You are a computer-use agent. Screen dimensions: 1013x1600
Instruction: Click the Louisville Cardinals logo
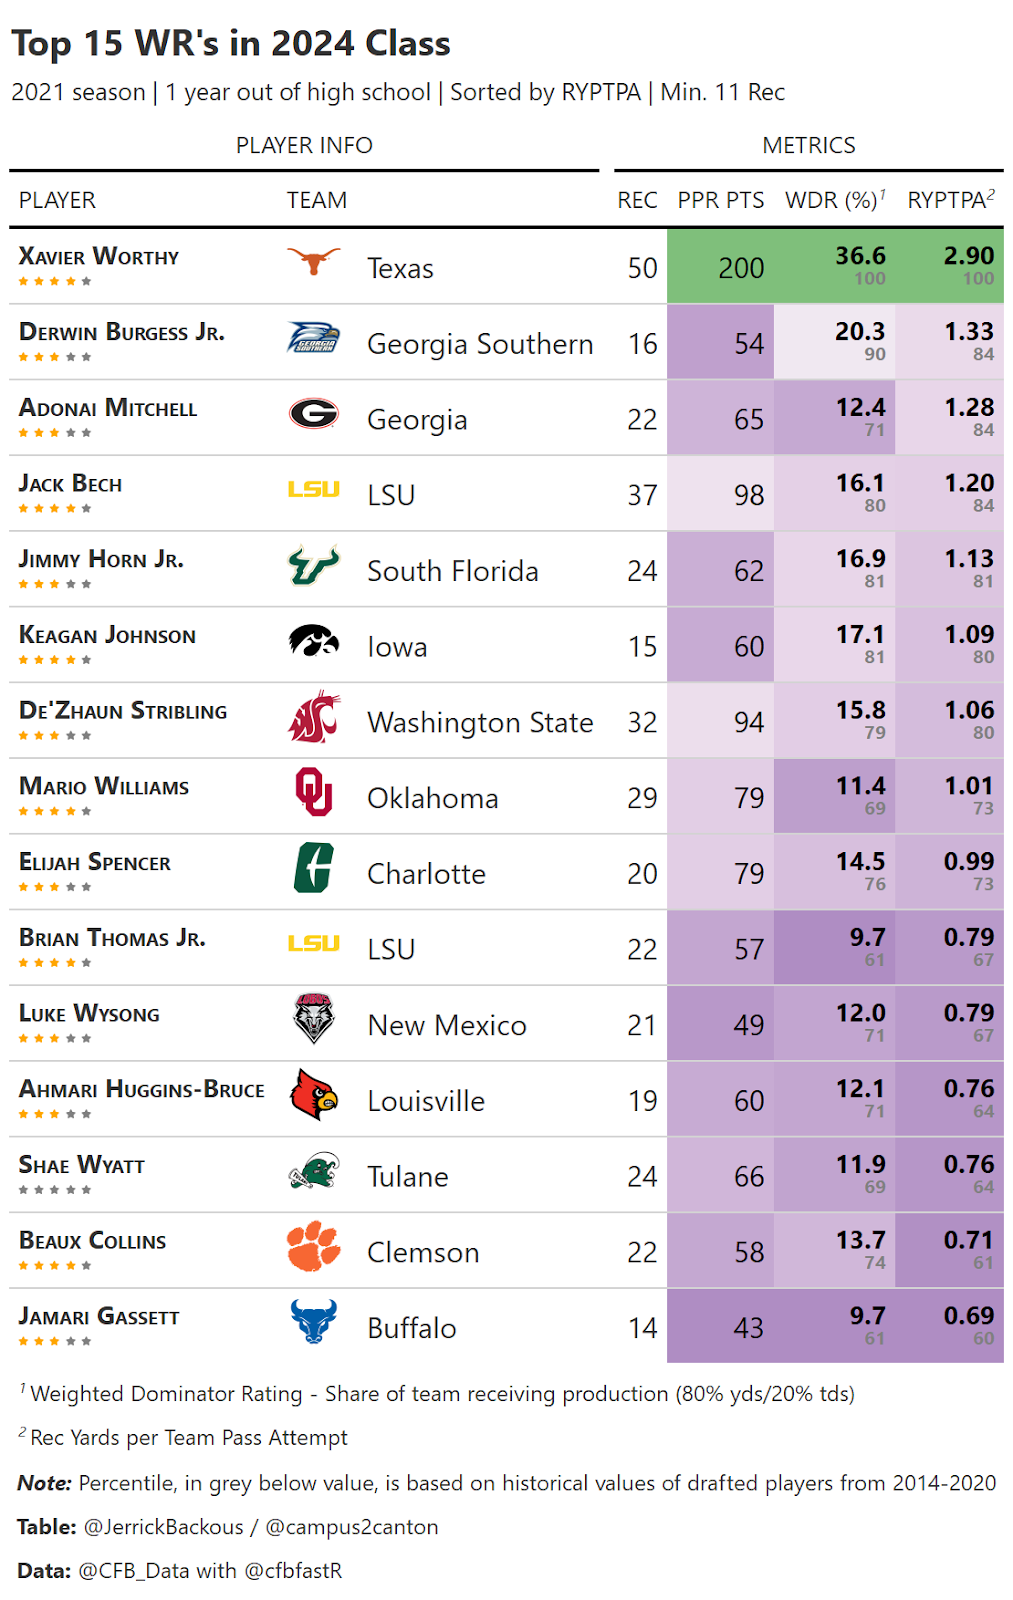tap(314, 1094)
